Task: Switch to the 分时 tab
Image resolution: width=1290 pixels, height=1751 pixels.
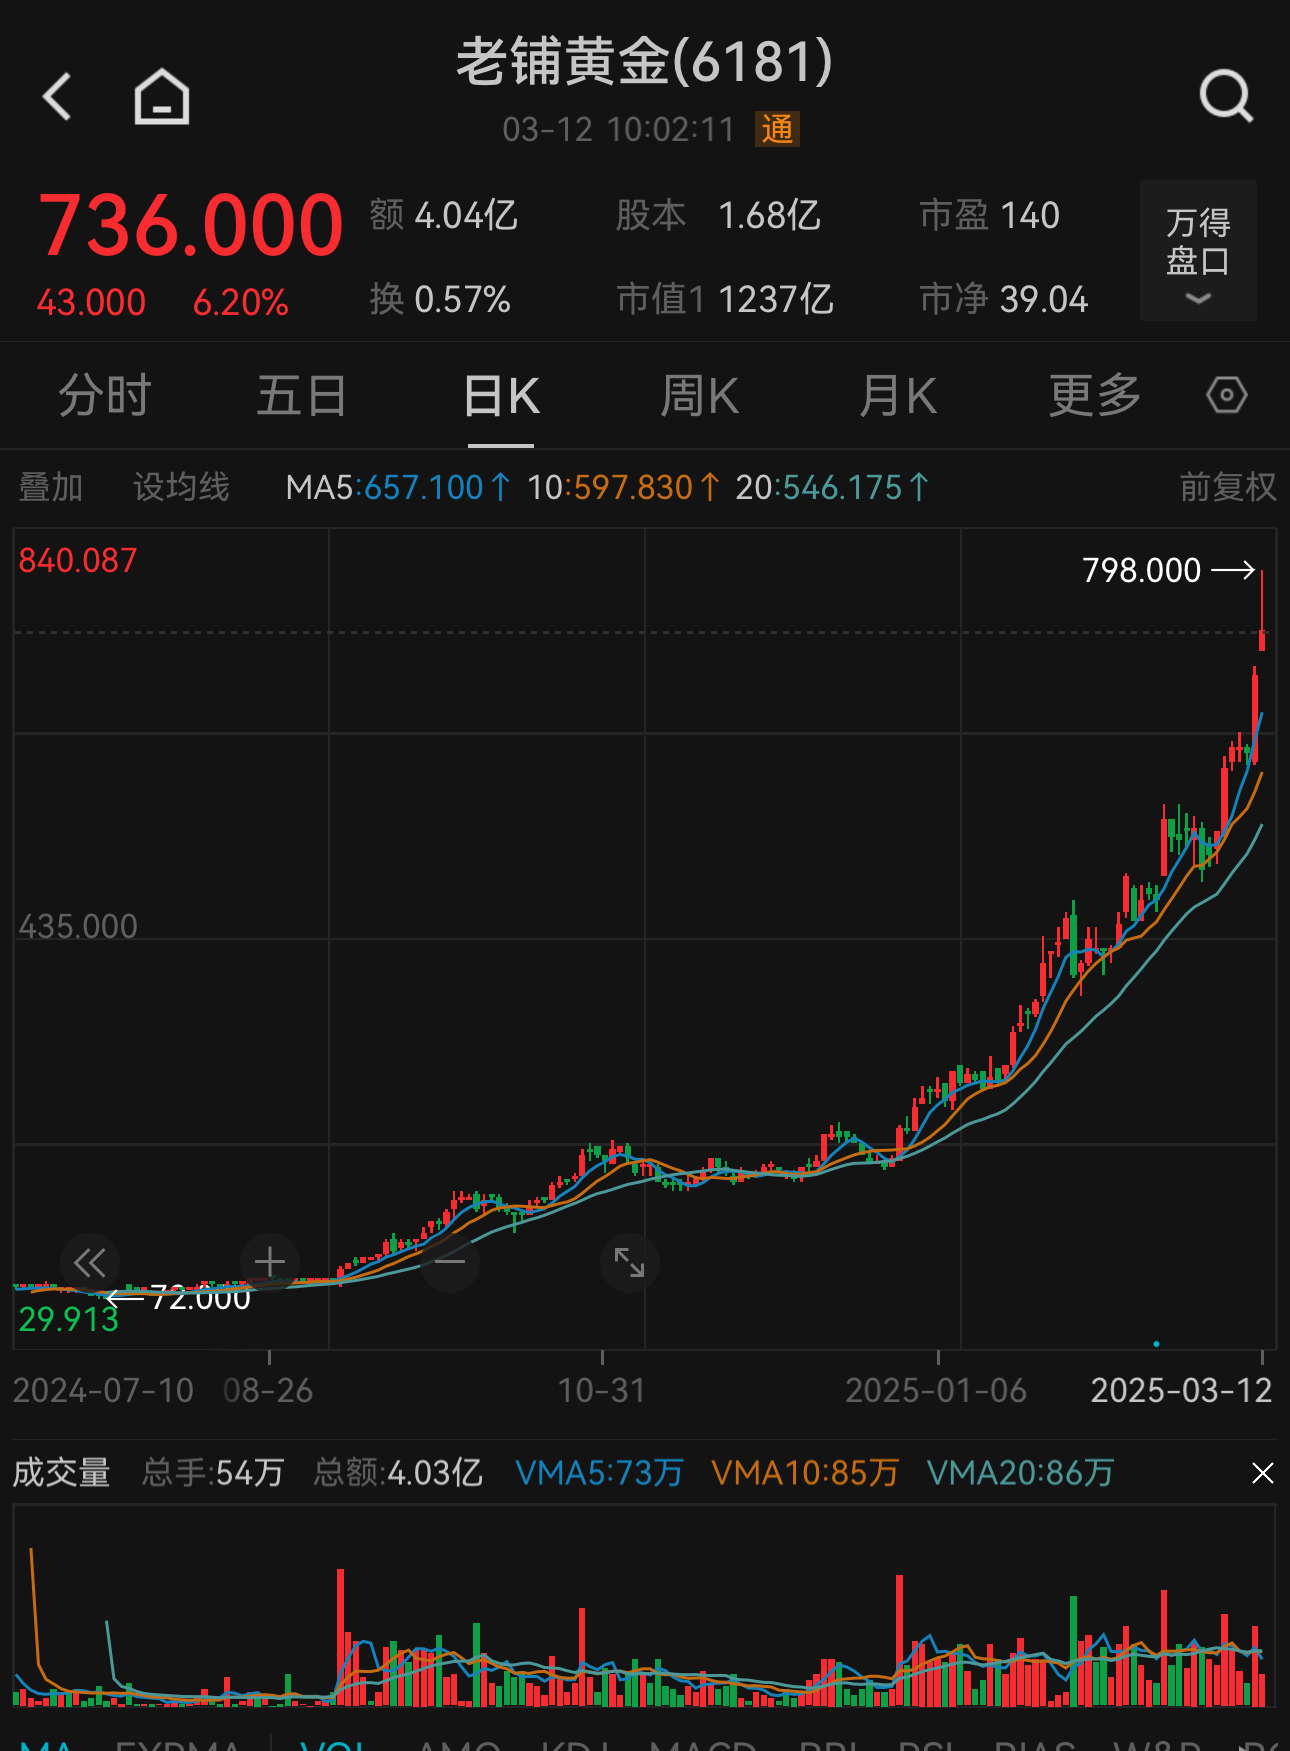Action: (x=105, y=396)
